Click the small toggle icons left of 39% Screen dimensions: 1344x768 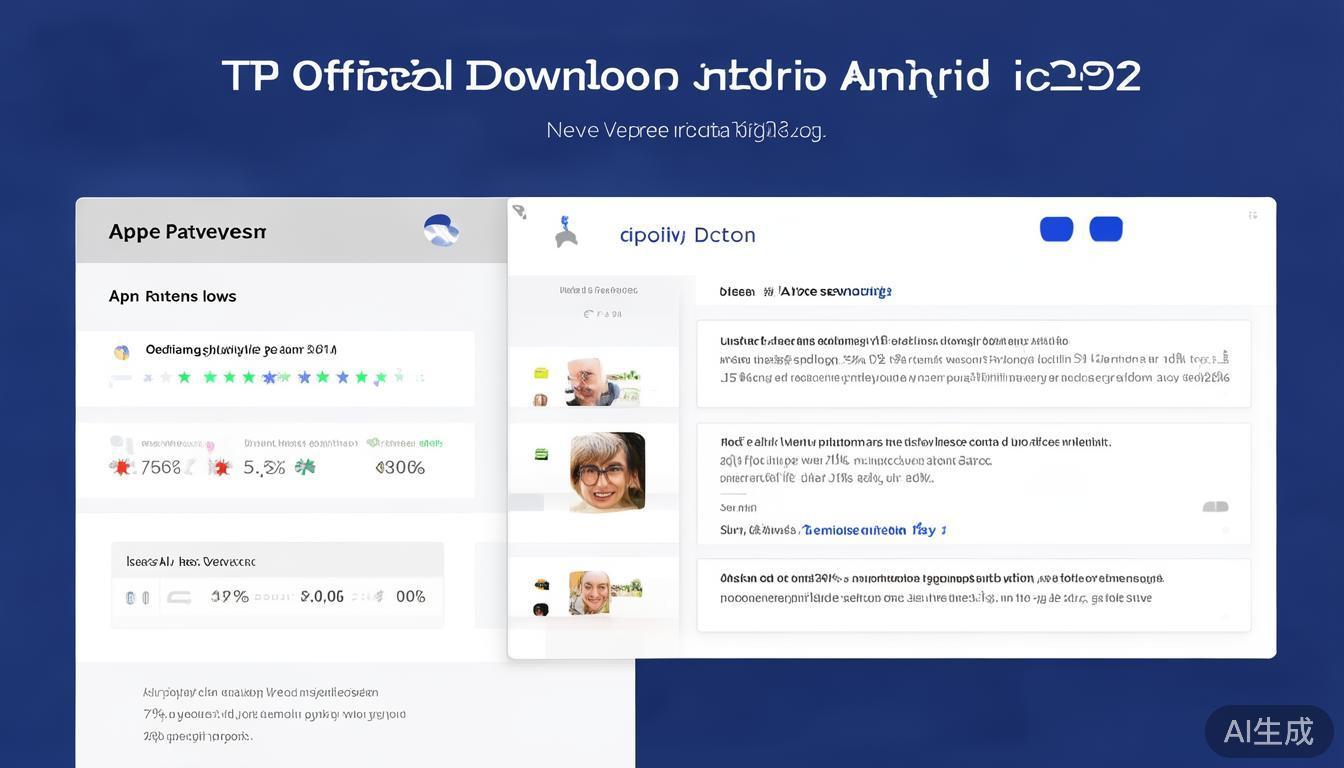click(138, 597)
